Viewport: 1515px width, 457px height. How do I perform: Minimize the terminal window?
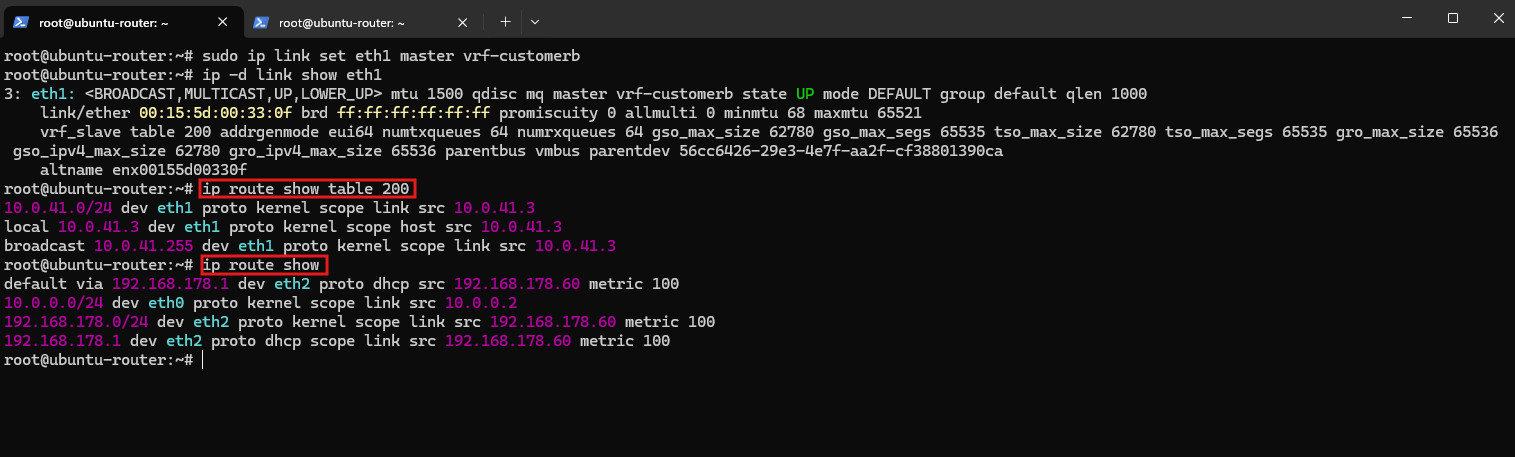1407,18
